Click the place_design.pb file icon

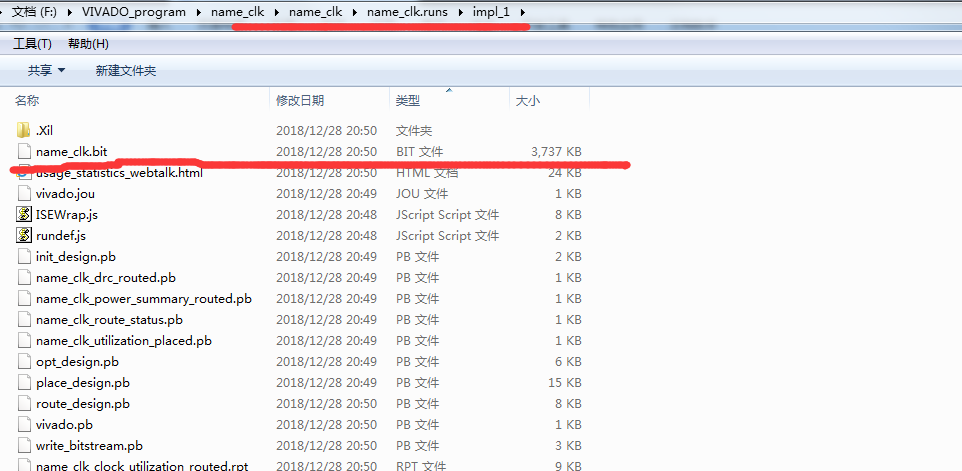click(x=24, y=382)
